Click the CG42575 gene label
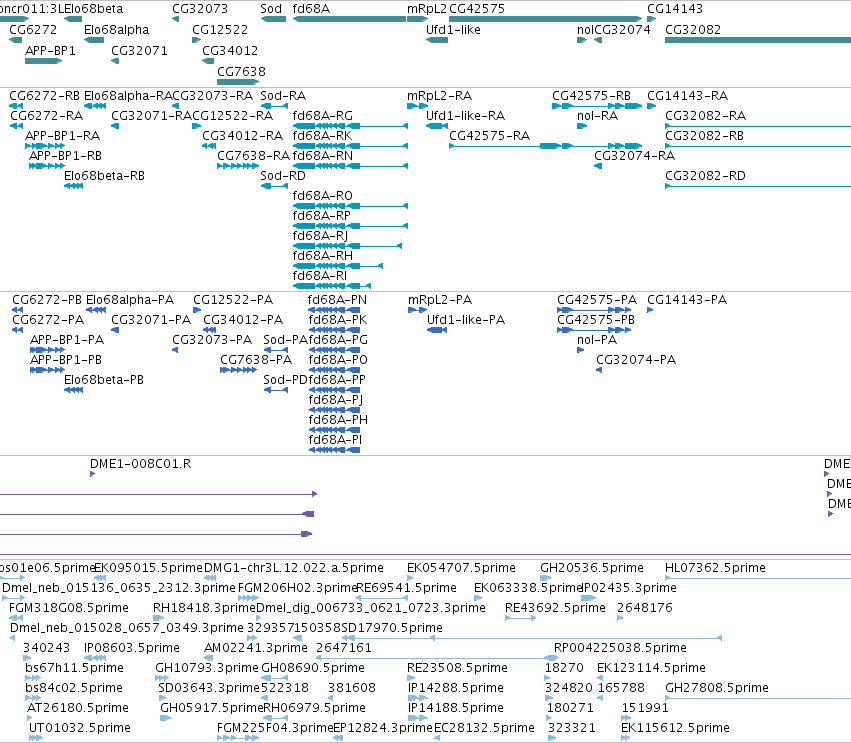851x743 pixels. click(x=477, y=9)
